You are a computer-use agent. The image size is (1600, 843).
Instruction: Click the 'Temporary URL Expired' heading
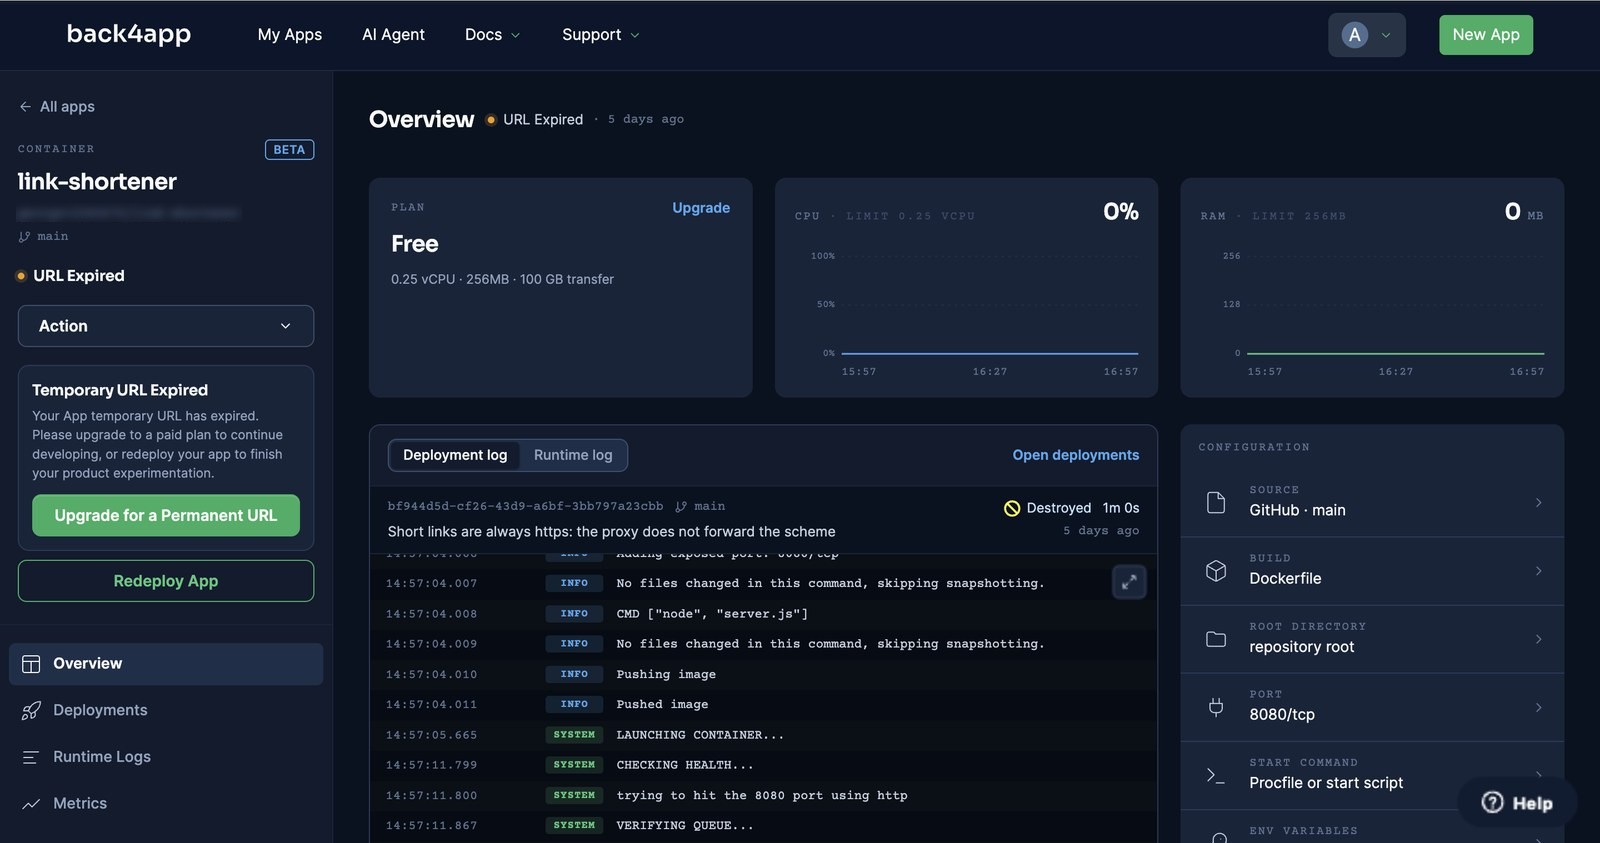click(120, 390)
